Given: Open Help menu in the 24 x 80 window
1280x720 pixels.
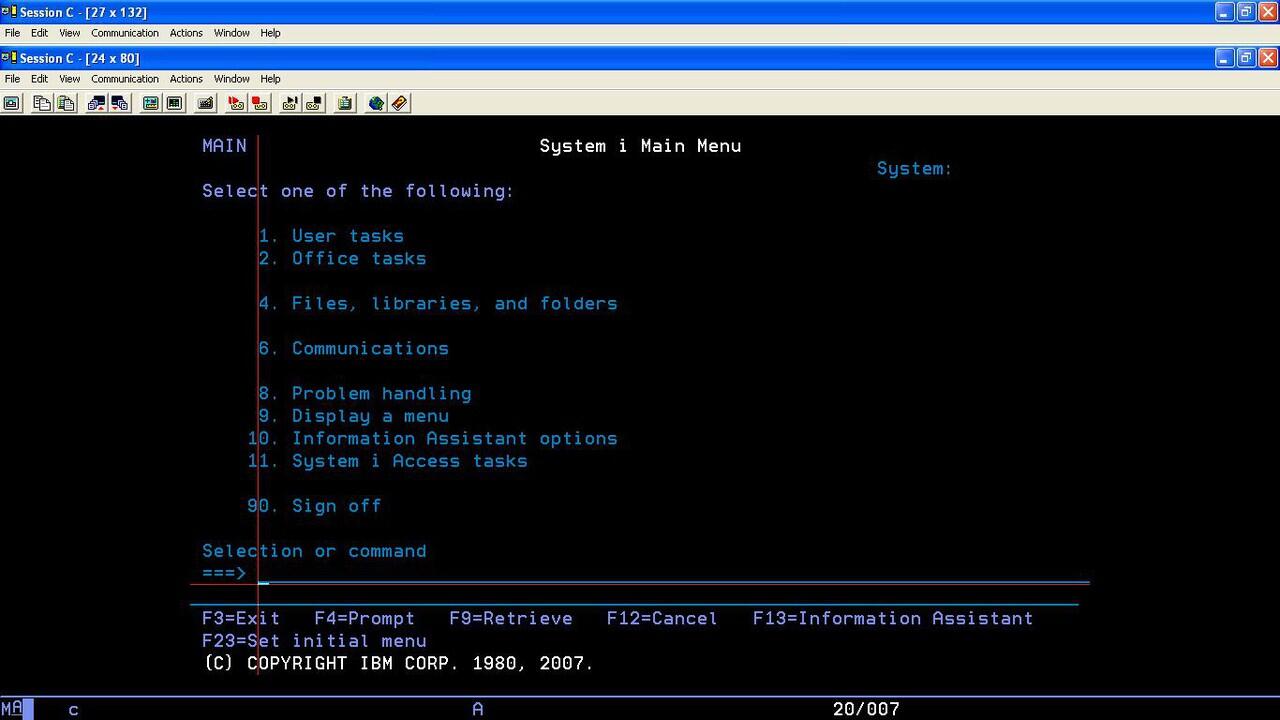Looking at the screenshot, I should (270, 79).
